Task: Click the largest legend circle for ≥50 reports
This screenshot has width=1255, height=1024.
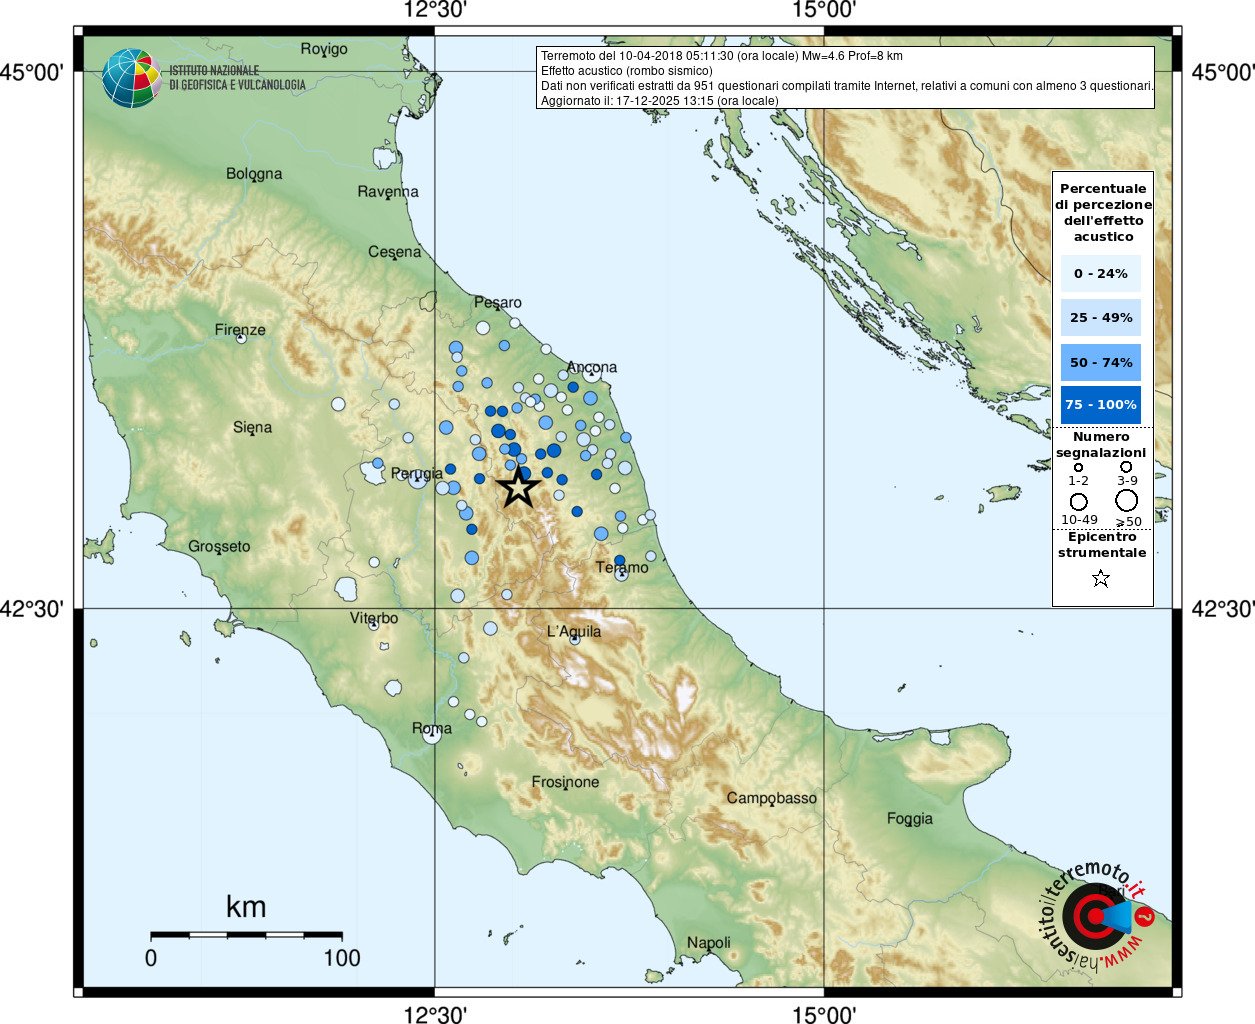Action: click(1127, 500)
